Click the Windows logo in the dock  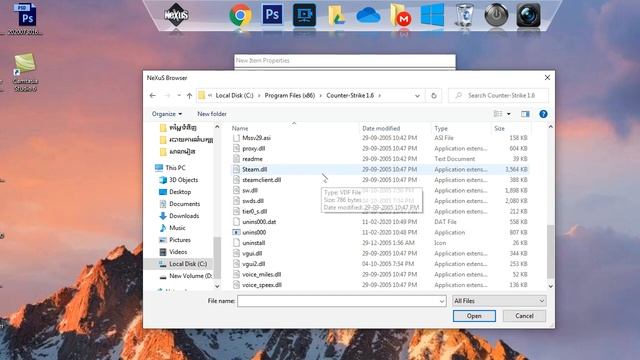pyautogui.click(x=432, y=15)
